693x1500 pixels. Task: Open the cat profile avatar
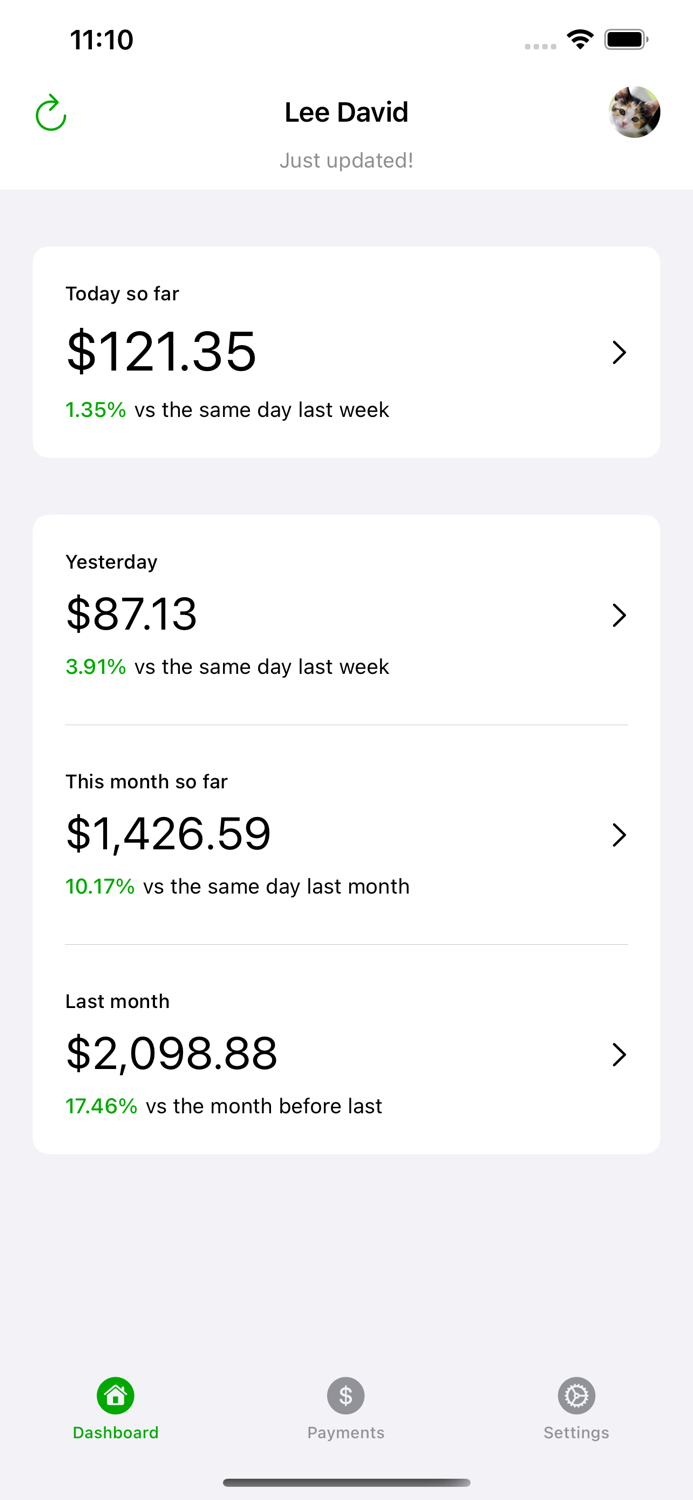tap(635, 112)
